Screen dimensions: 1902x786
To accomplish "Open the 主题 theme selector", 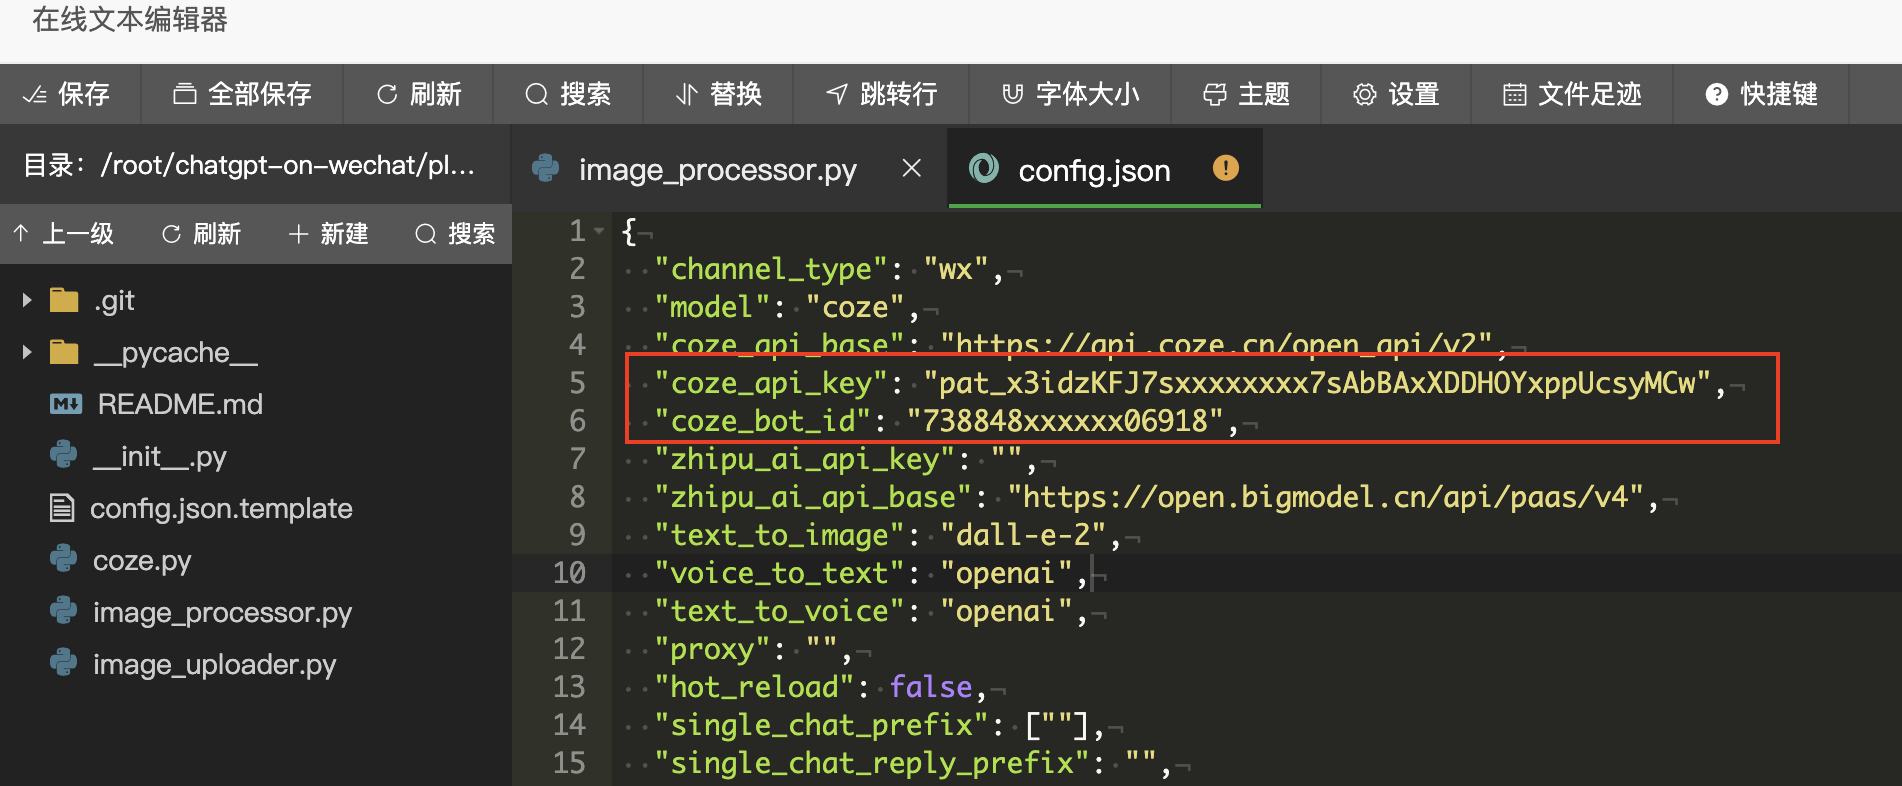I will point(1246,94).
